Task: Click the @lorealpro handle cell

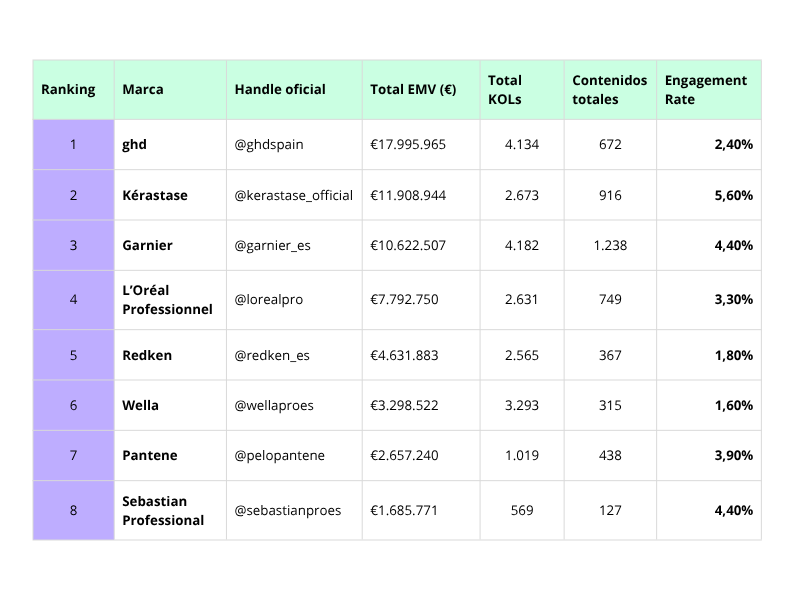Action: (269, 300)
